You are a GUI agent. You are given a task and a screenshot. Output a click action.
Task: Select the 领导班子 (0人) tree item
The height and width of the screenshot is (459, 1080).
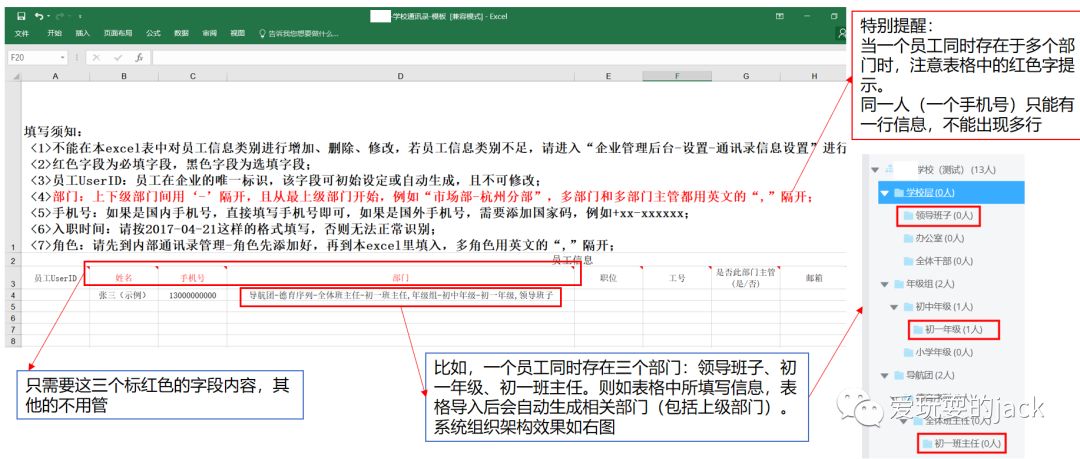tap(938, 216)
